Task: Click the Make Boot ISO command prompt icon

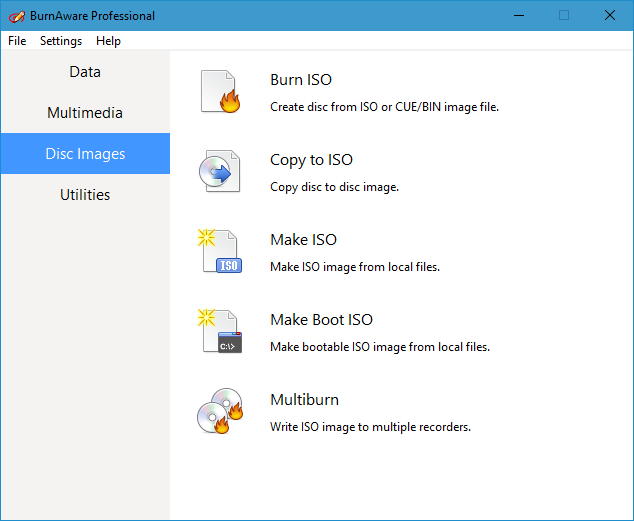Action: [220, 331]
